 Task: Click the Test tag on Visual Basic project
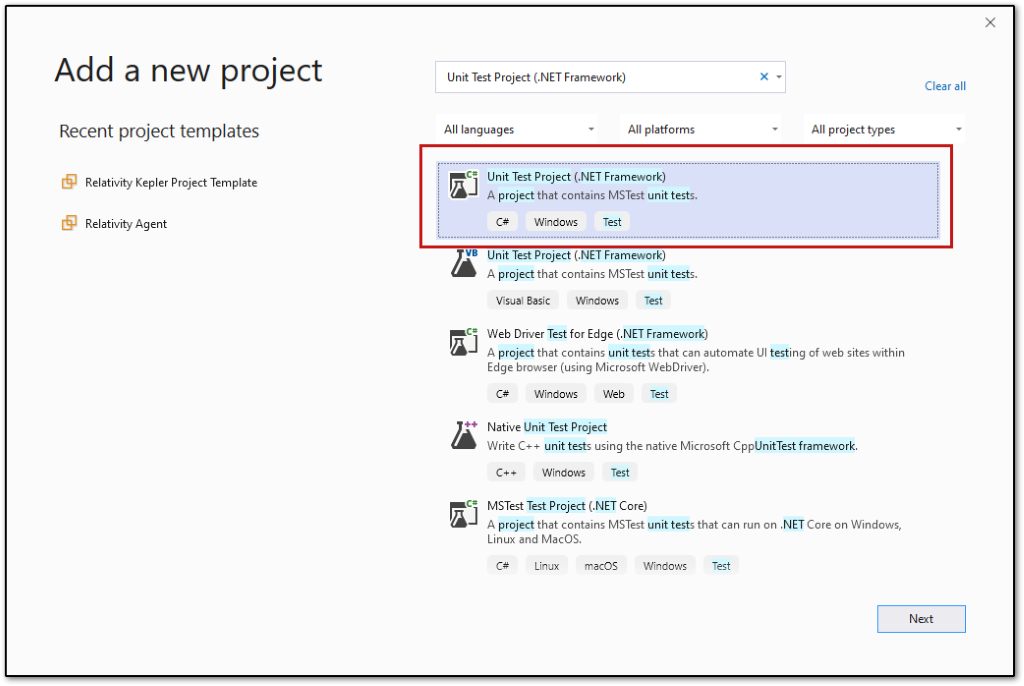pyautogui.click(x=653, y=301)
